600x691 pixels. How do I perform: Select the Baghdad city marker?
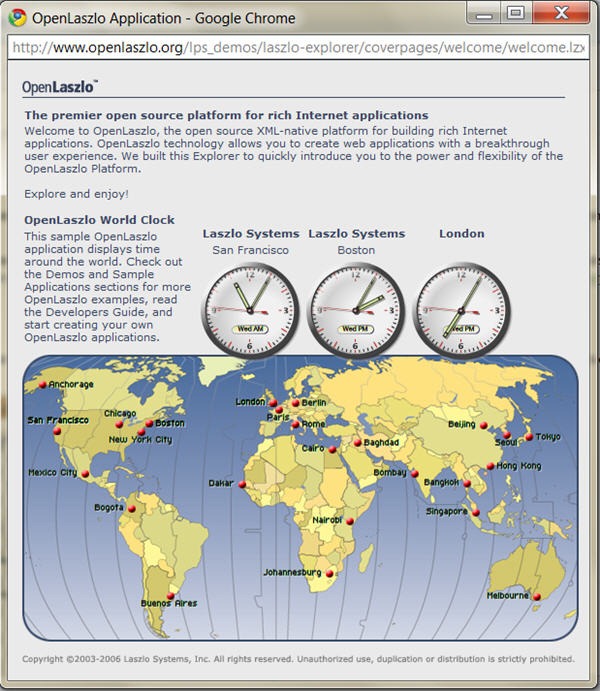click(358, 442)
